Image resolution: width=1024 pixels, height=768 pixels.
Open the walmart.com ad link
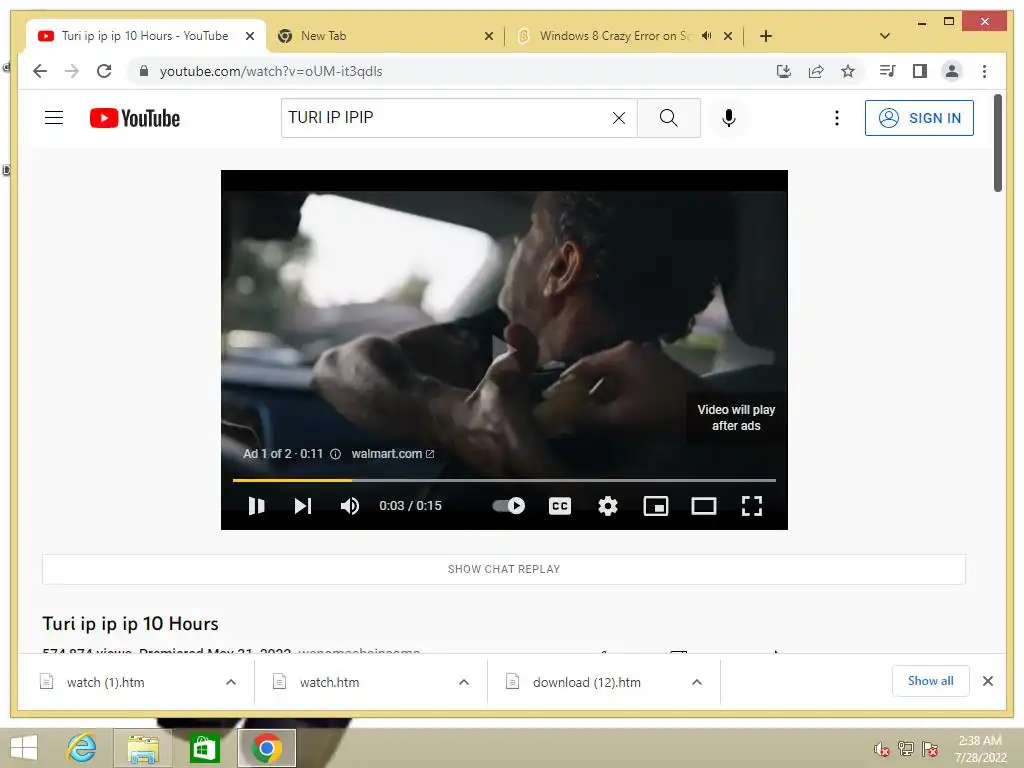392,454
